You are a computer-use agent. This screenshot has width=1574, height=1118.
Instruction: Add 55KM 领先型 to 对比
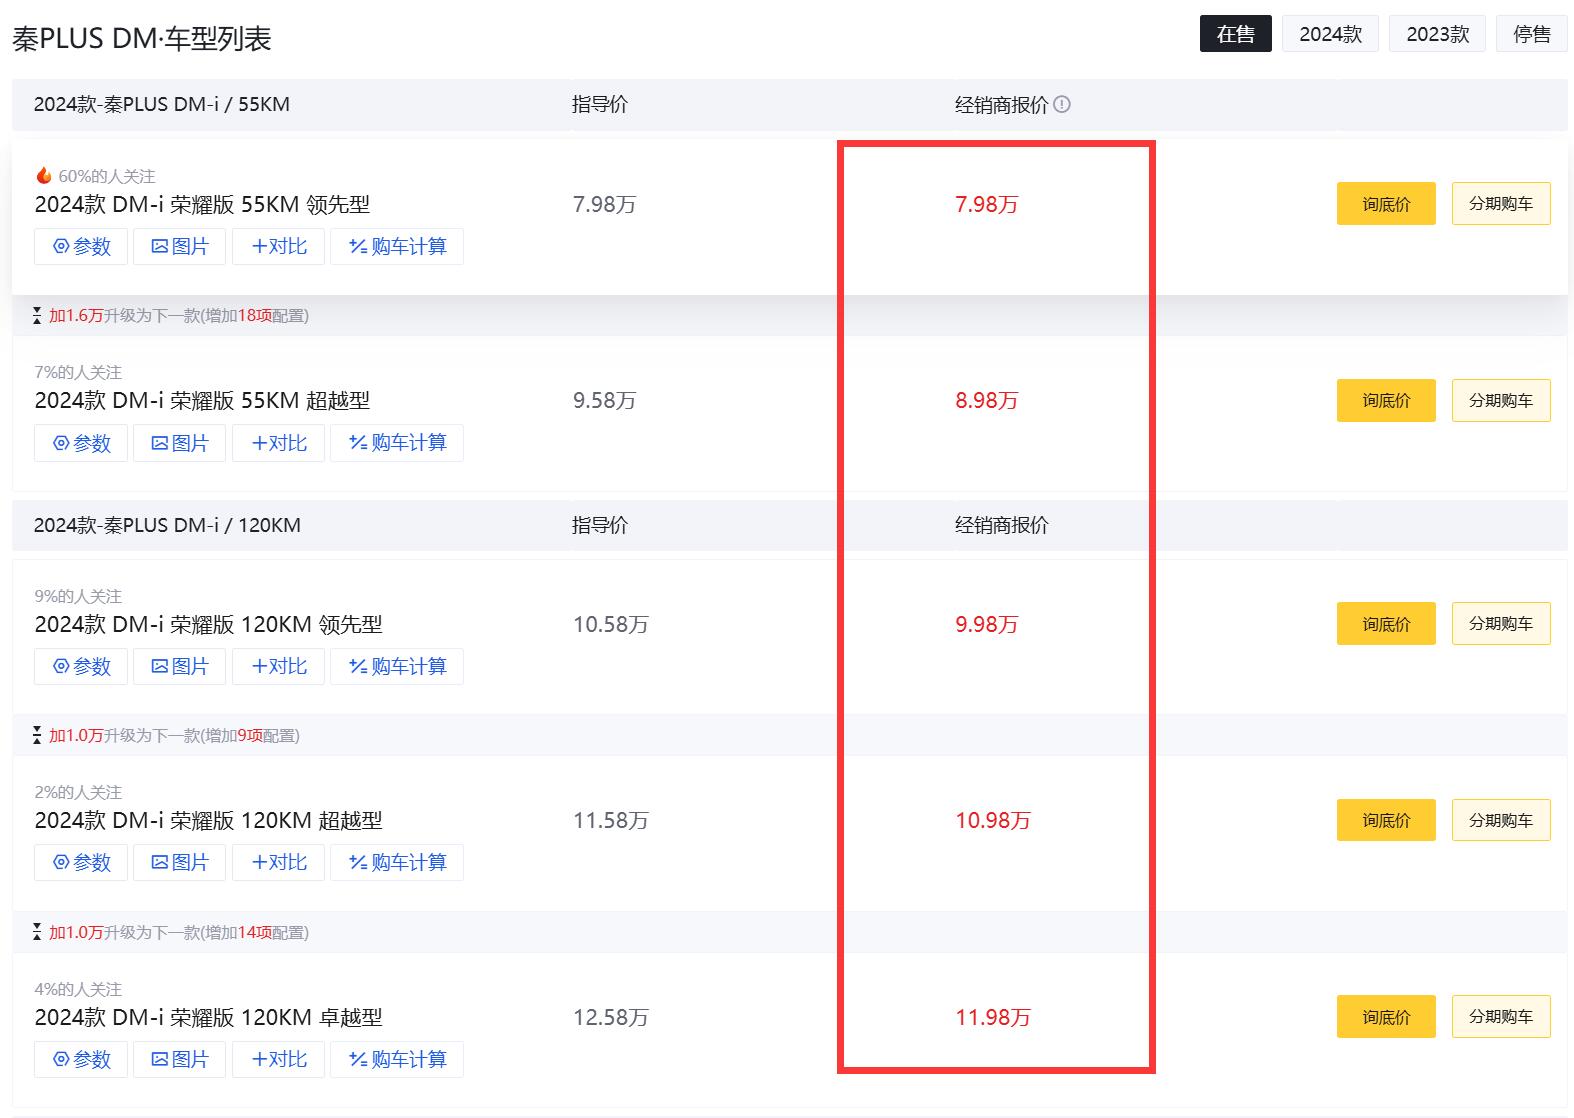point(278,246)
